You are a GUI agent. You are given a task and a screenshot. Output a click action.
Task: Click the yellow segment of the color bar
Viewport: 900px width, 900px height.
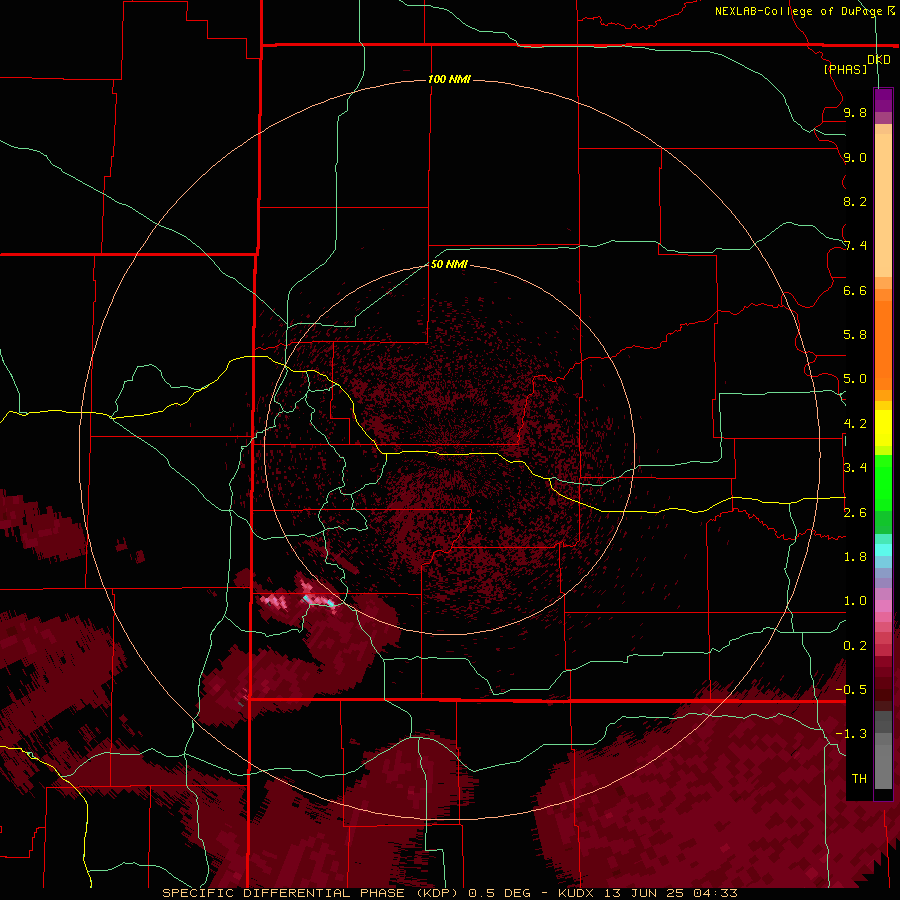[x=883, y=428]
